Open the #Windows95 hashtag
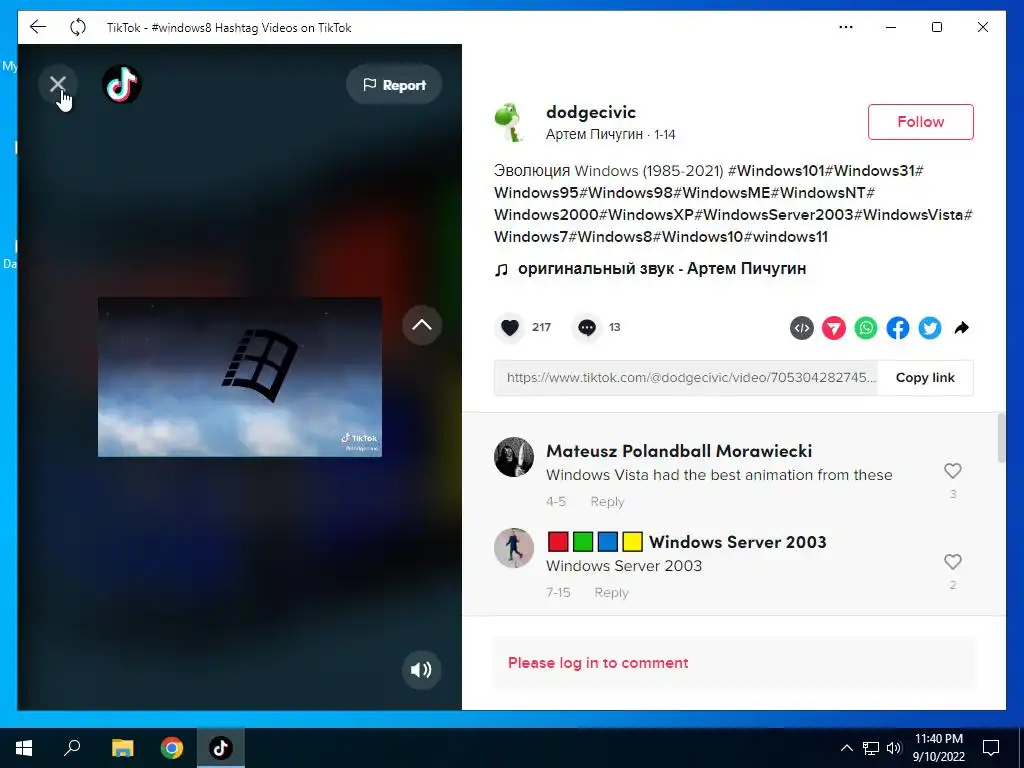Screen dimensions: 1024x768 coord(536,193)
